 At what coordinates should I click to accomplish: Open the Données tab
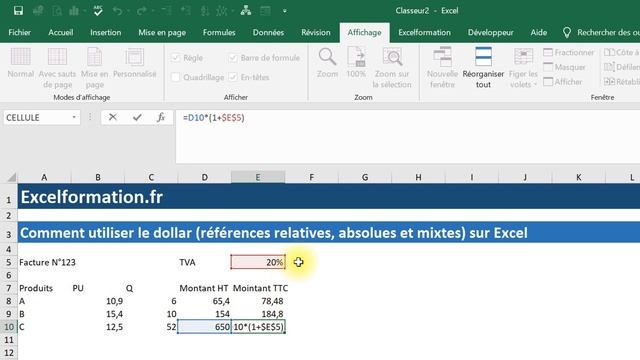tap(268, 32)
